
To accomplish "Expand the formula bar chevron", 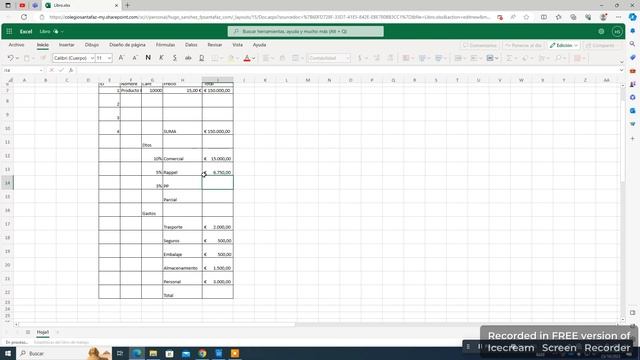I will tap(622, 70).
